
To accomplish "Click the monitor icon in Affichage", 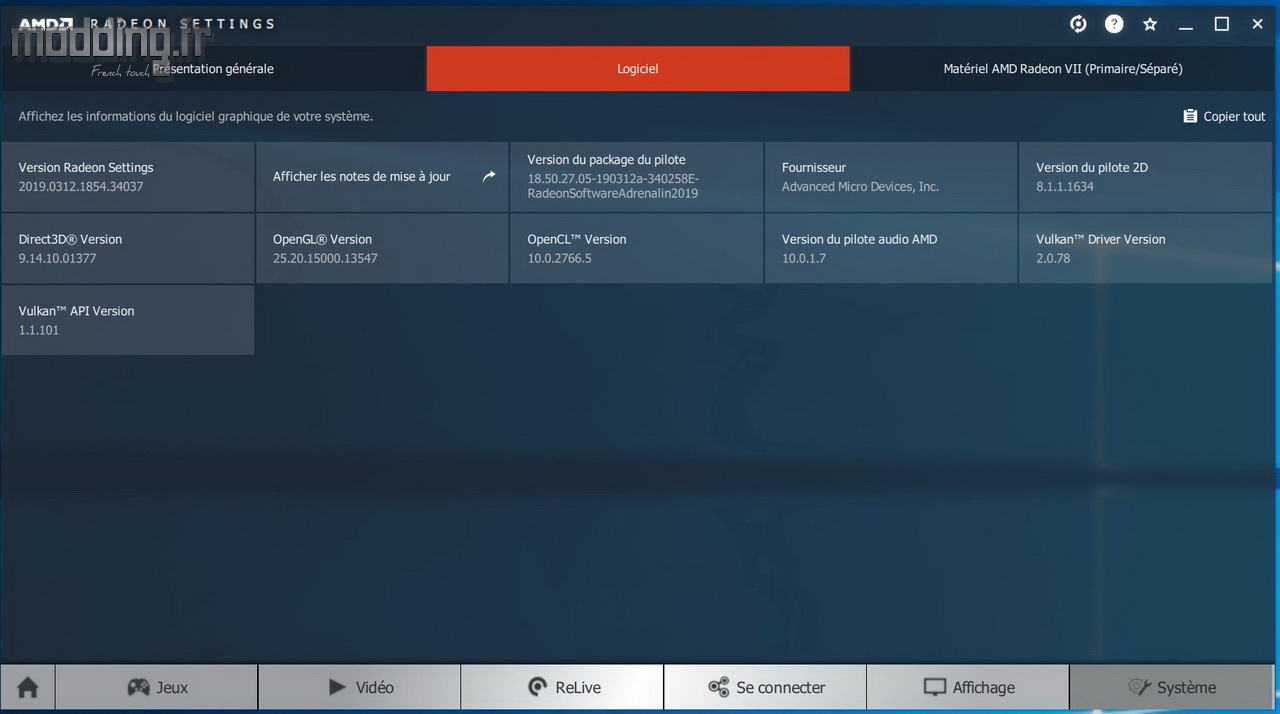I will tap(934, 687).
